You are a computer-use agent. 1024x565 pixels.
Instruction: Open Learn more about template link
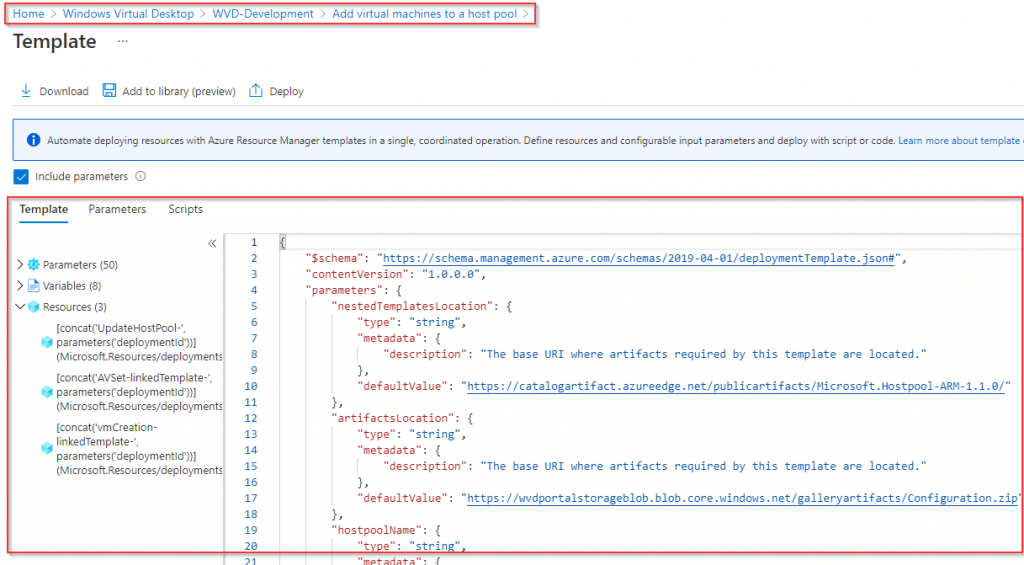click(x=960, y=140)
